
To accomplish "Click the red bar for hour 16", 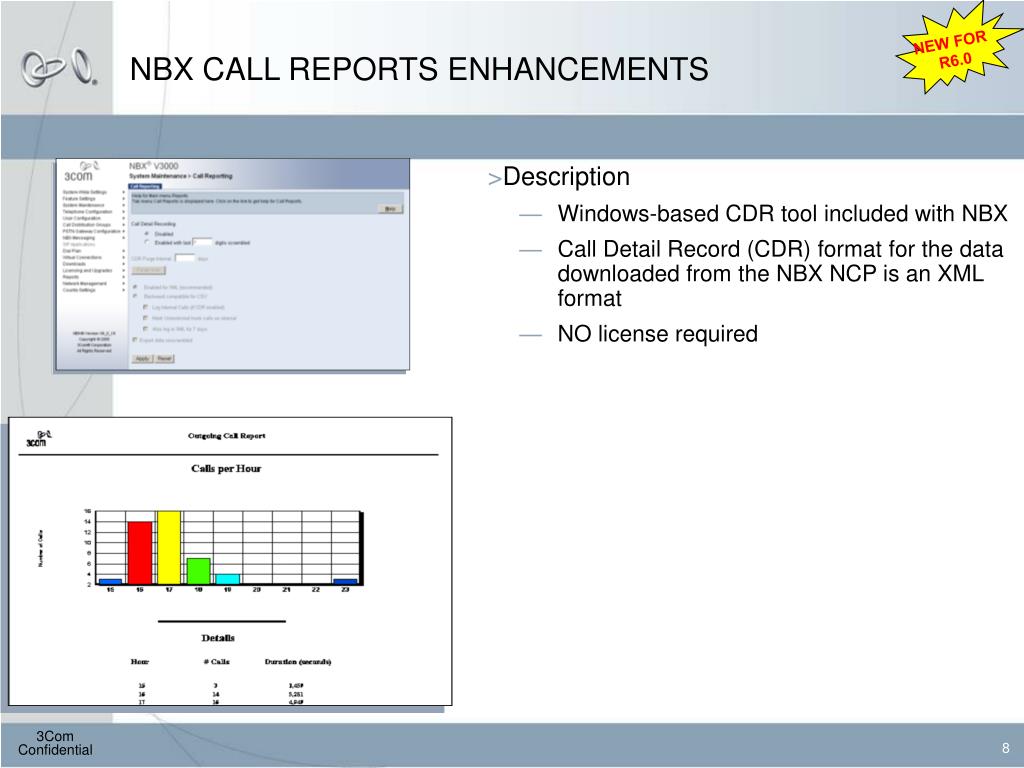I will [139, 552].
